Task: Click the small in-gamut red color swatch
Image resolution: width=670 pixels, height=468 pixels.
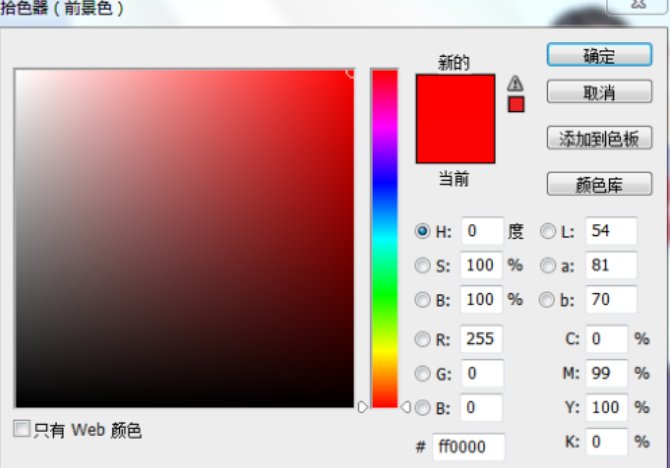Action: click(x=516, y=104)
